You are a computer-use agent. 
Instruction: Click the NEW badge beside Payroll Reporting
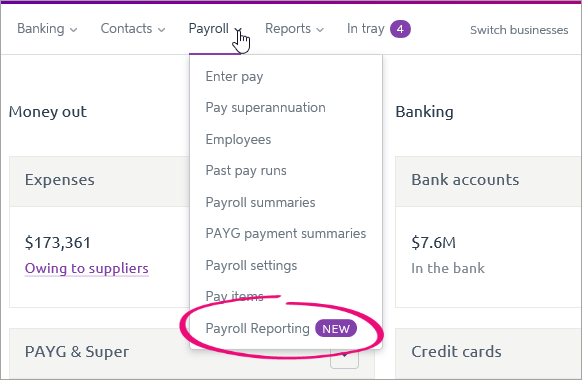point(336,329)
